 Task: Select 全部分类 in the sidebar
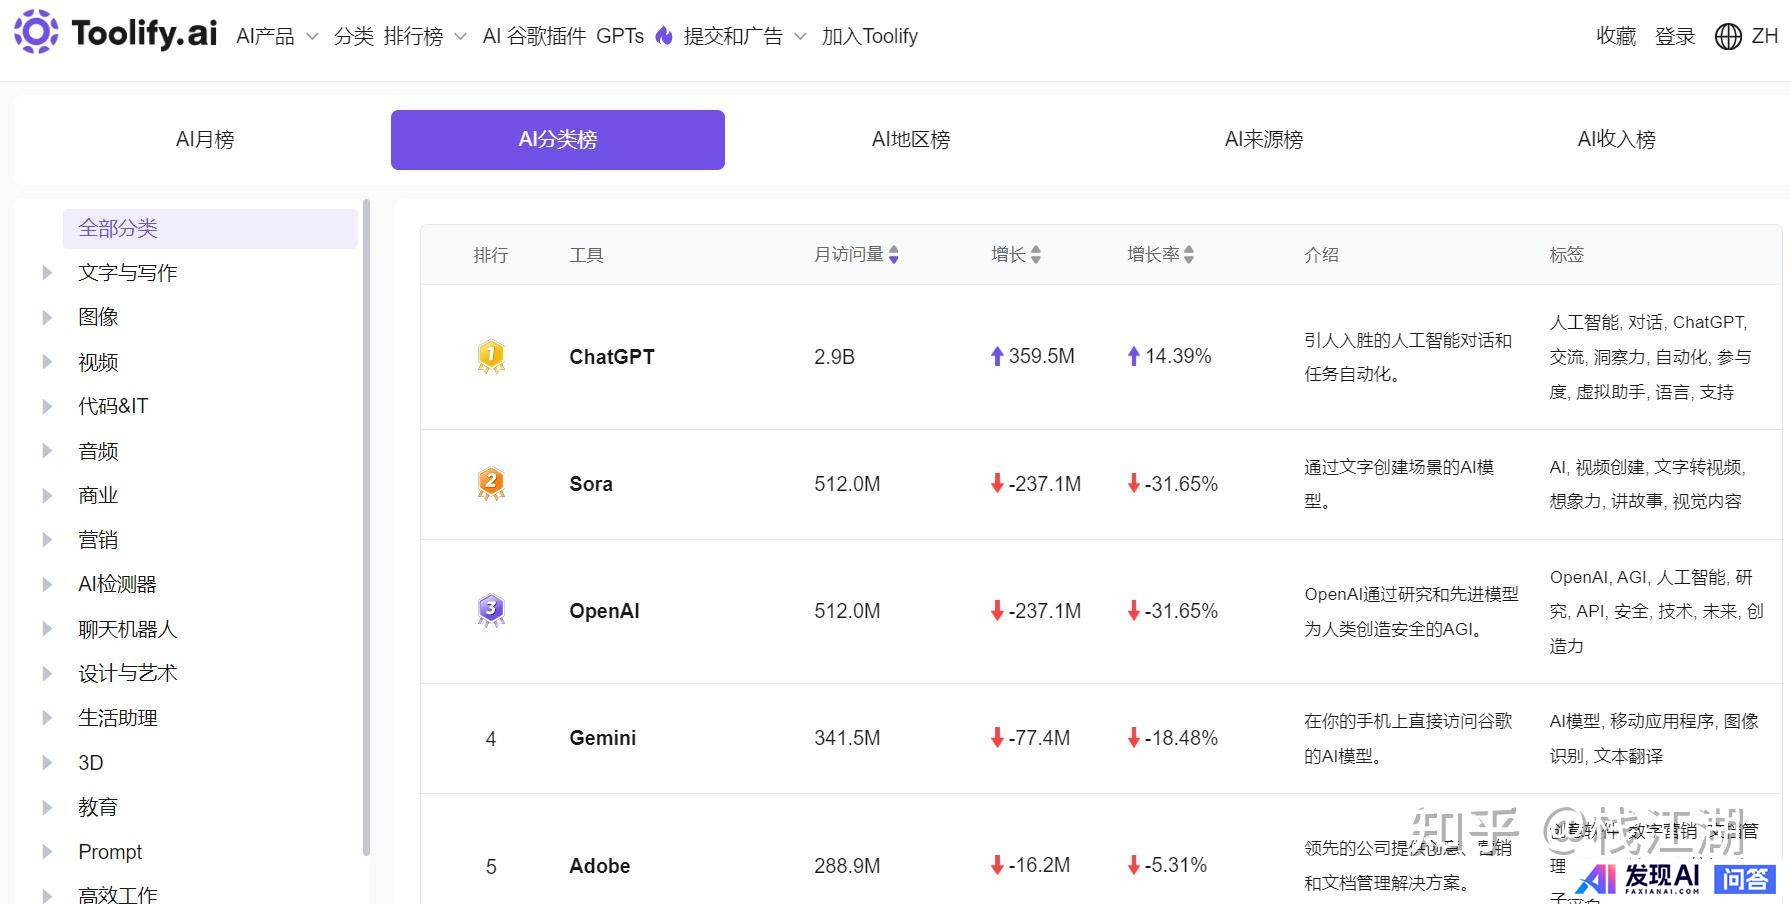[x=210, y=228]
